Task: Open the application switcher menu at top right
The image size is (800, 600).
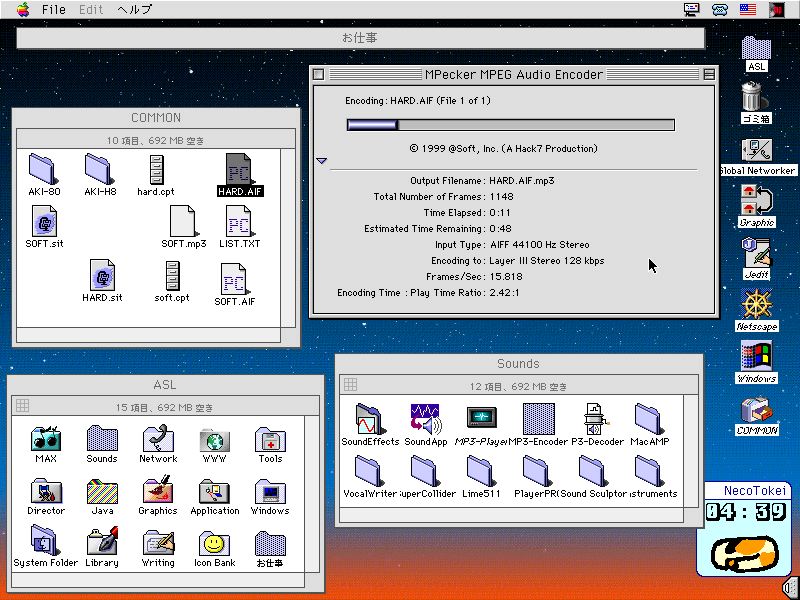Action: pyautogui.click(x=775, y=9)
